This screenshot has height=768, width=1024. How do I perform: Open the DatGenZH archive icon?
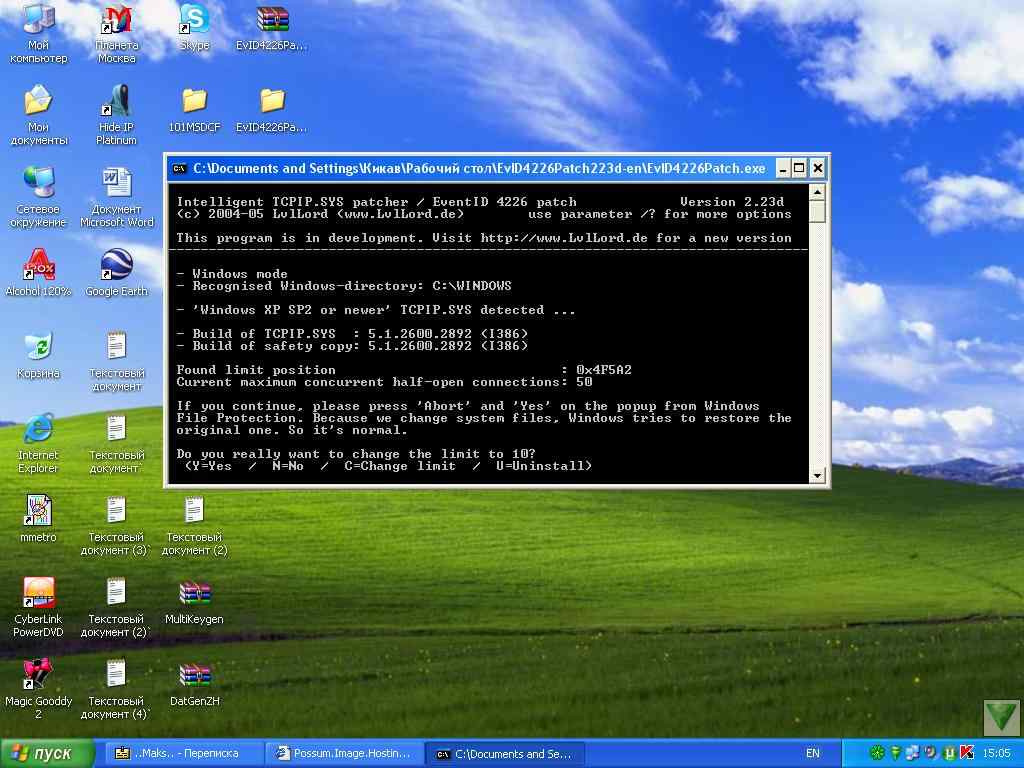coord(194,684)
